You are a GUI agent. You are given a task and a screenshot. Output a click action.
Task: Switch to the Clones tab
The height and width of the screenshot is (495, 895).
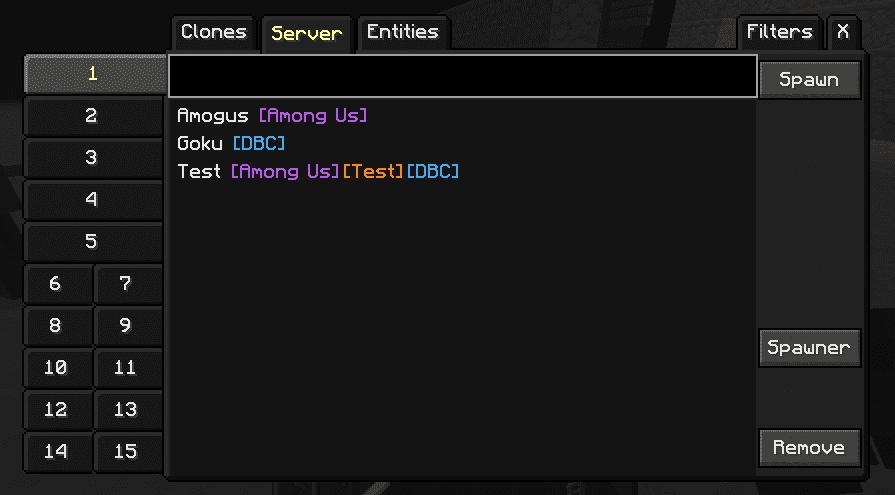(213, 33)
